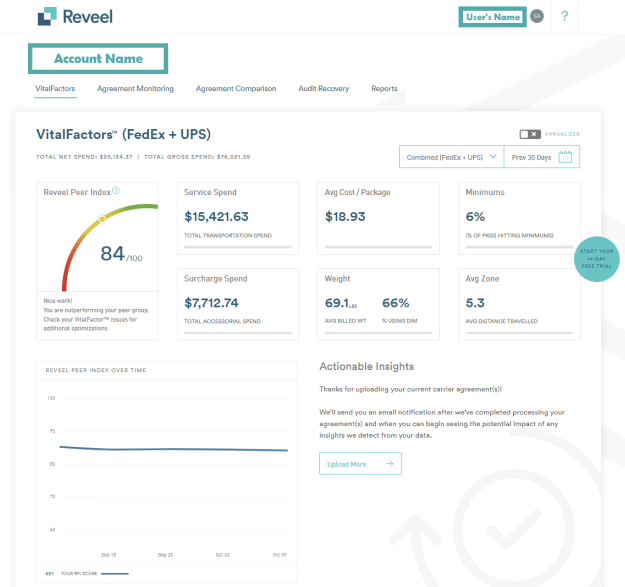Open the help question mark icon
The image size is (625, 587).
564,16
